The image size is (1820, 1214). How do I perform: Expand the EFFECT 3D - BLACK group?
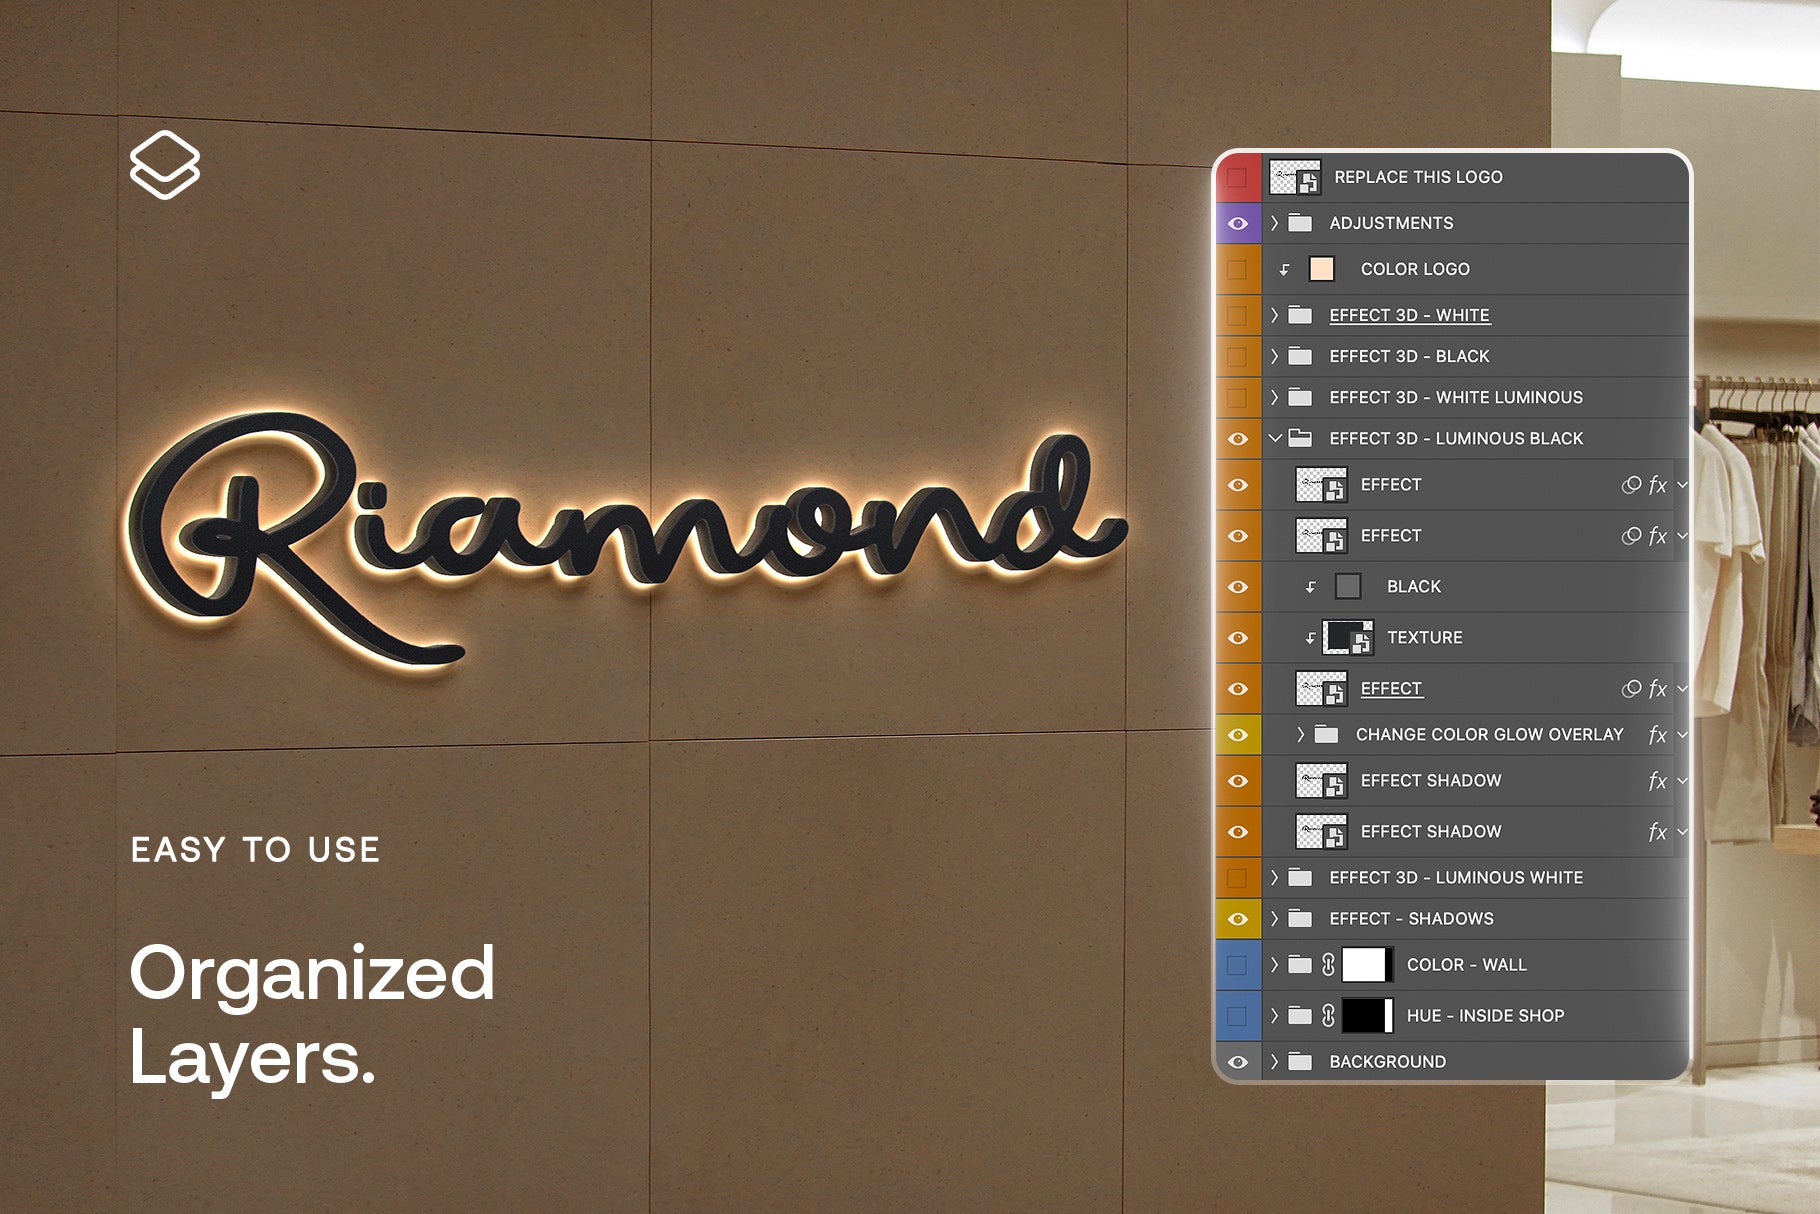point(1275,356)
